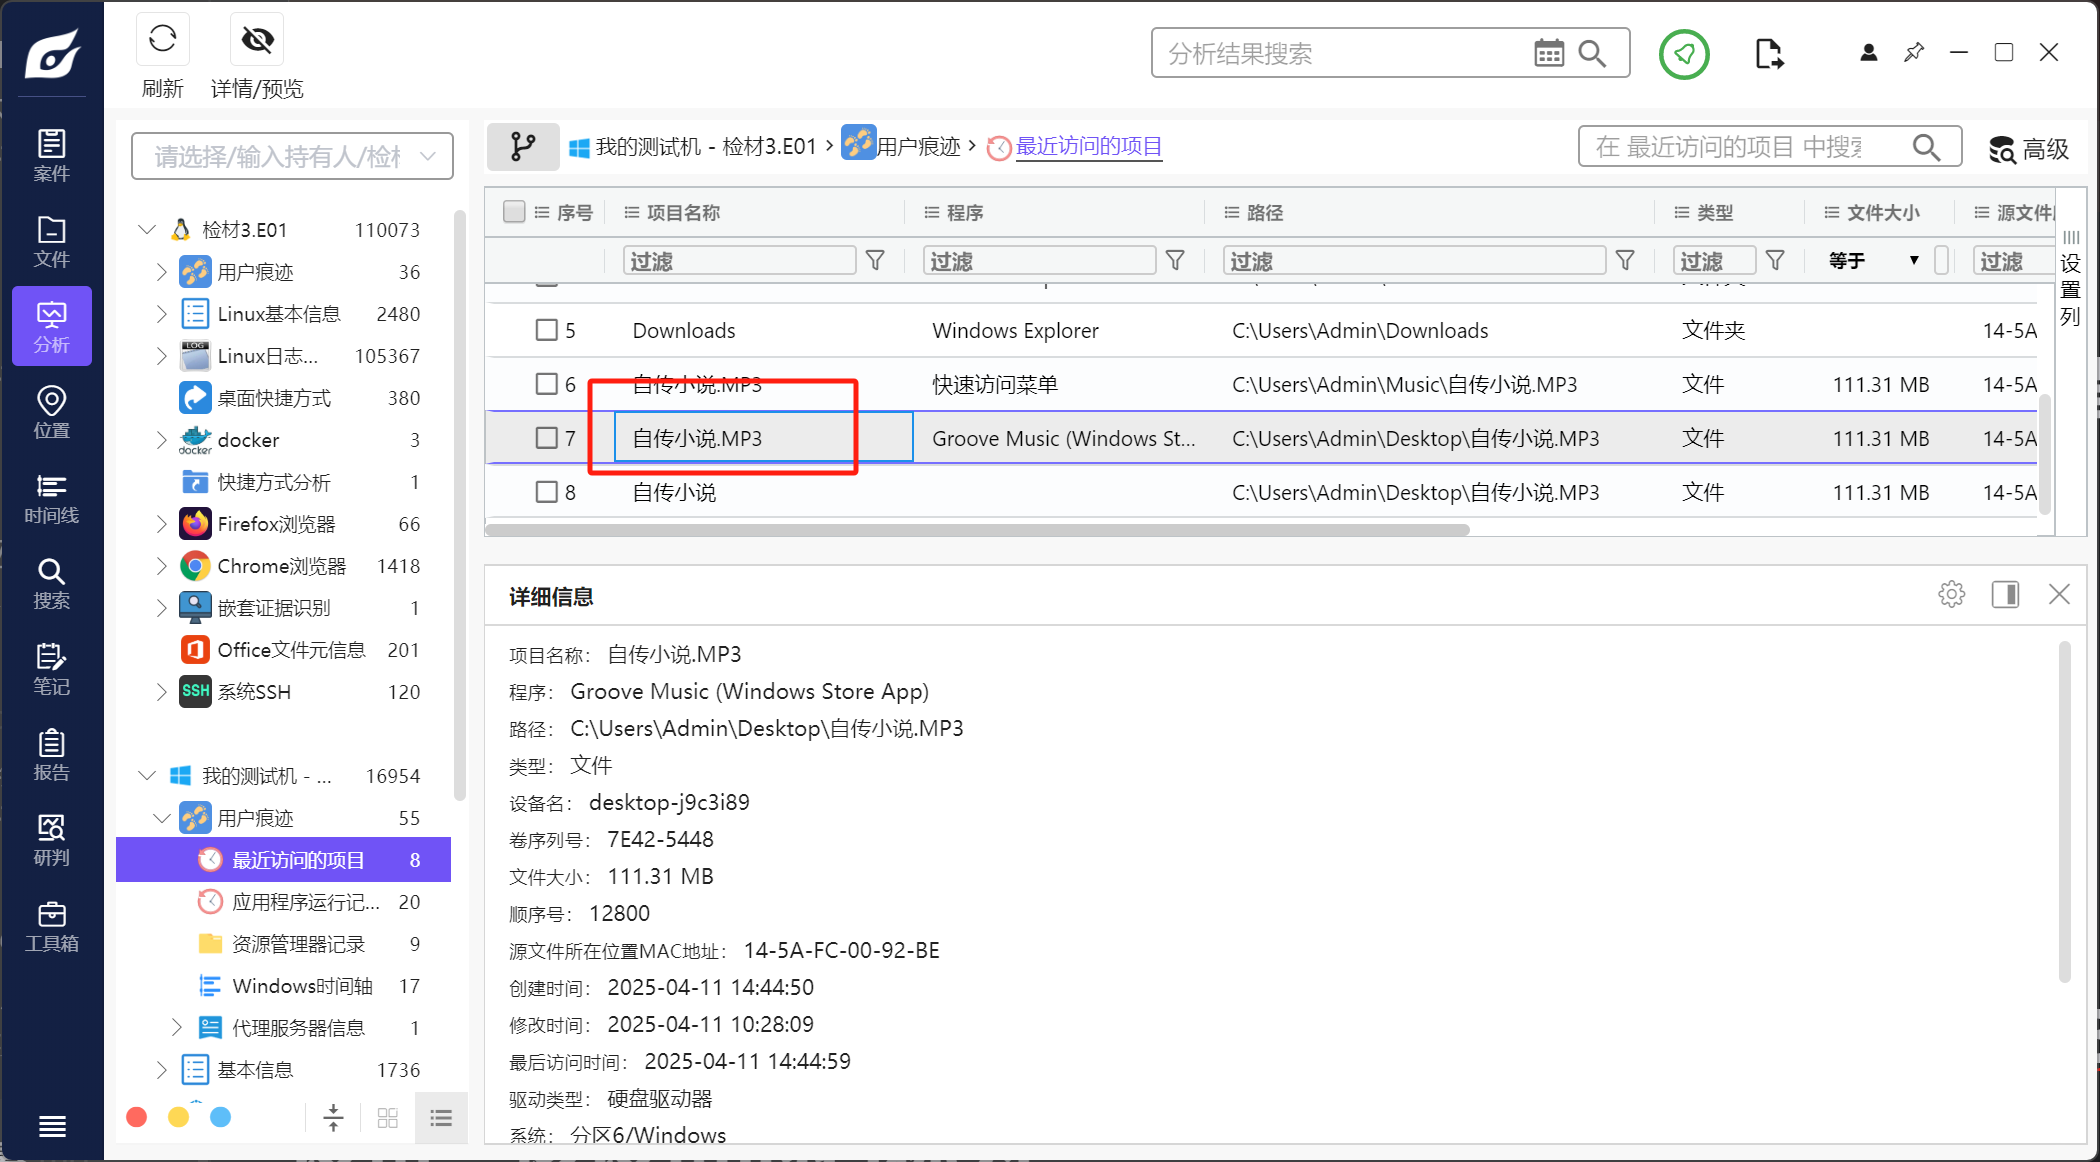Open the 请选择/输入持有人 dropdown

292,156
